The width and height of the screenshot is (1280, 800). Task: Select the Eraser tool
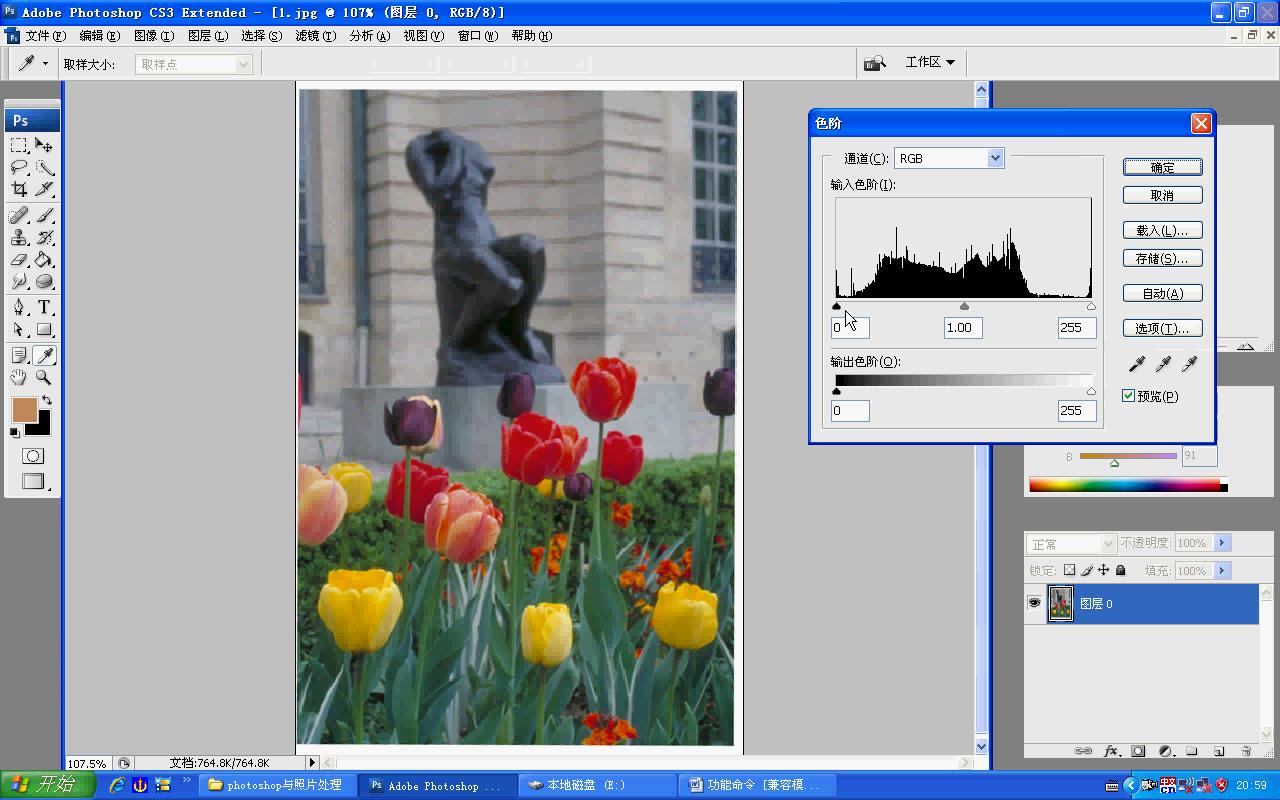(x=19, y=259)
